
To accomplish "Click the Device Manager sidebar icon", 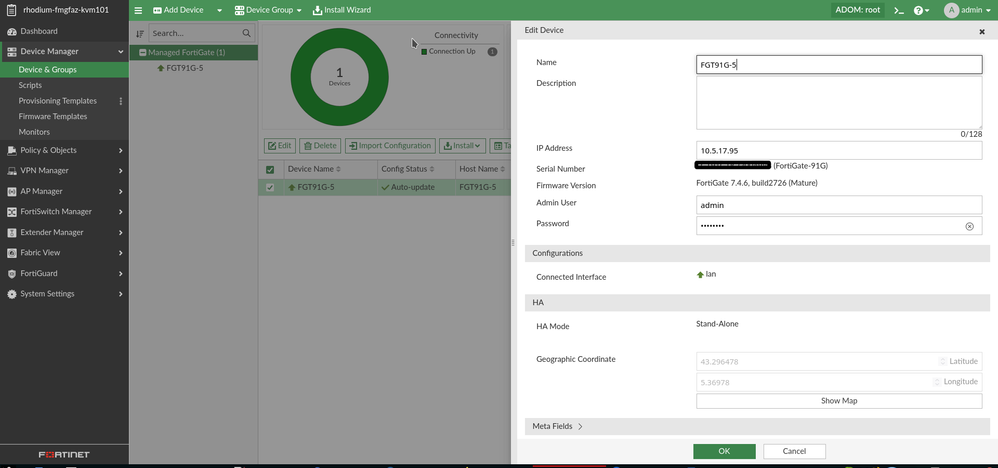I will (11, 52).
